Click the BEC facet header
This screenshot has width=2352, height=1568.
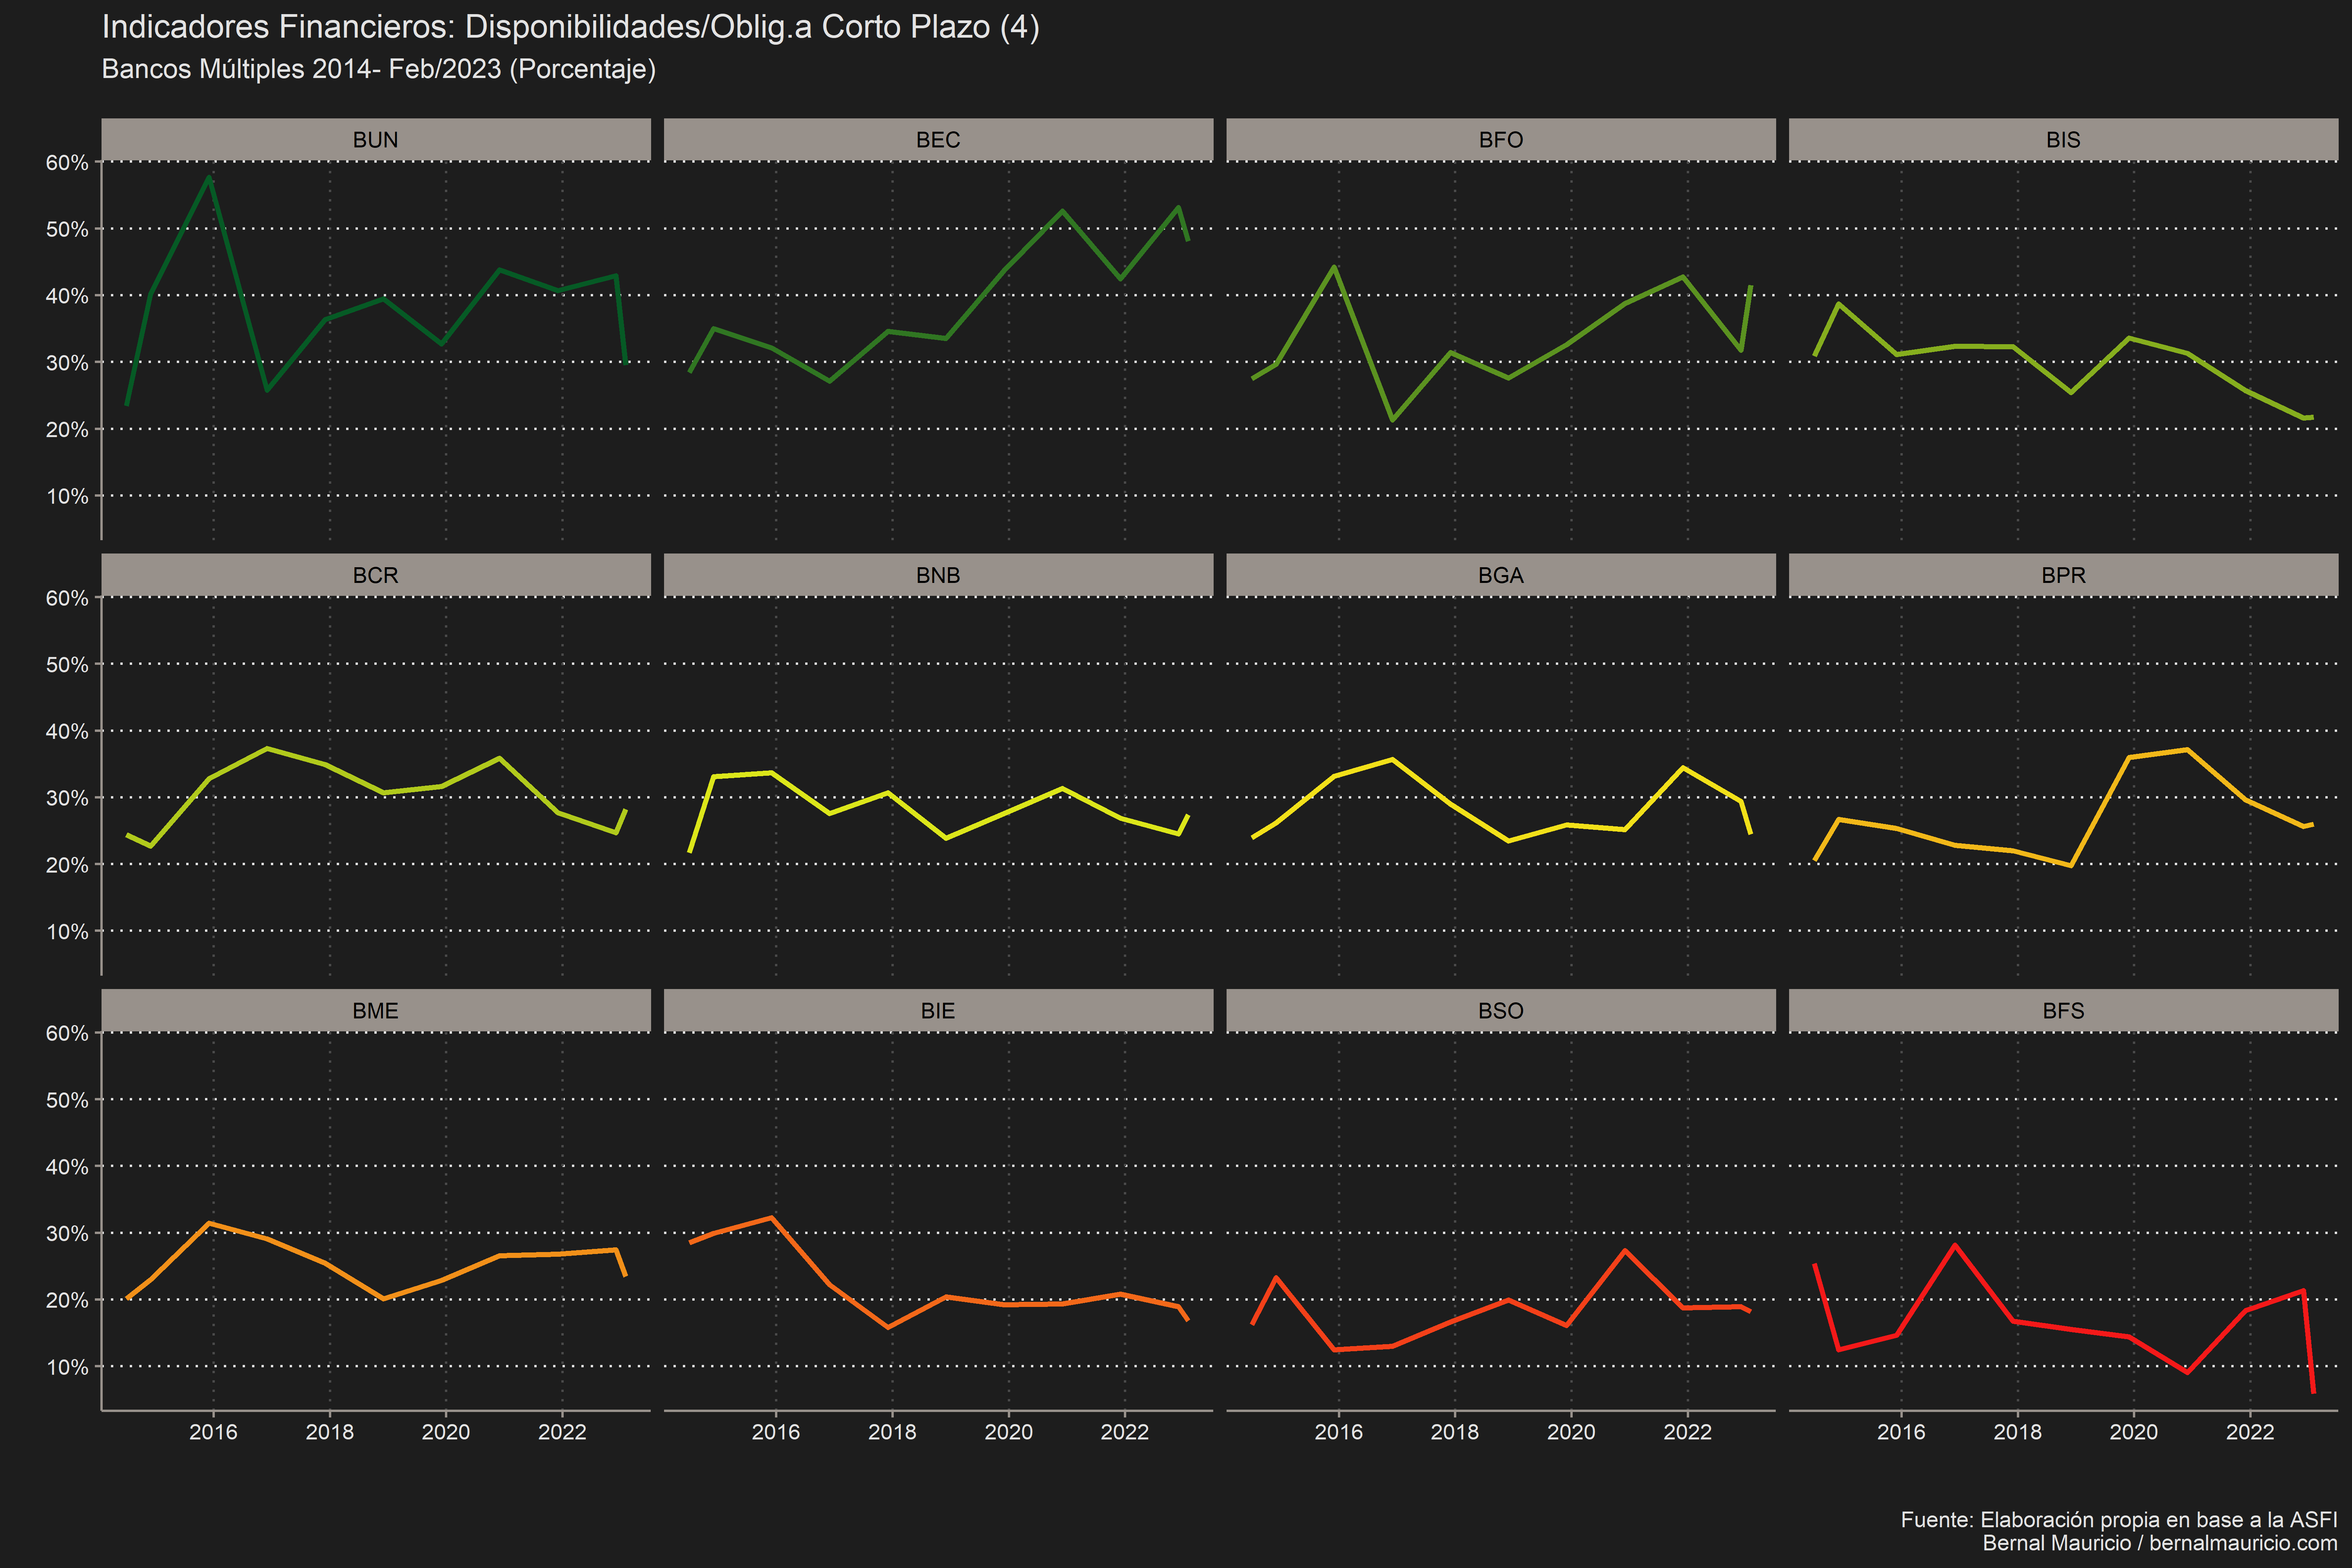point(938,140)
